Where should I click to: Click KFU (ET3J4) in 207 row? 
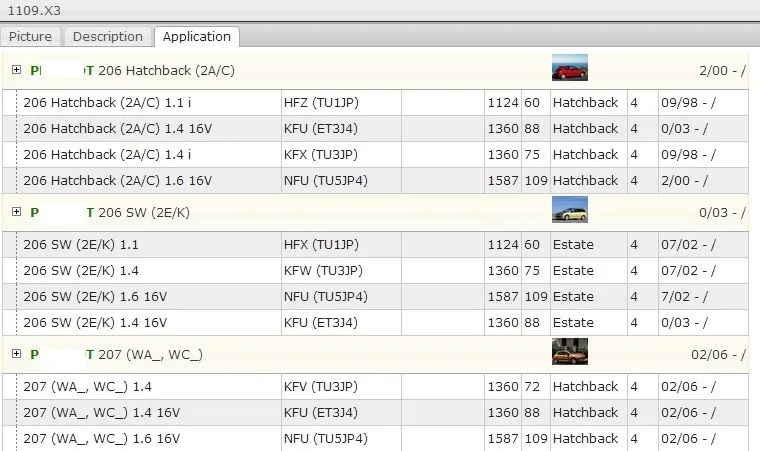321,413
